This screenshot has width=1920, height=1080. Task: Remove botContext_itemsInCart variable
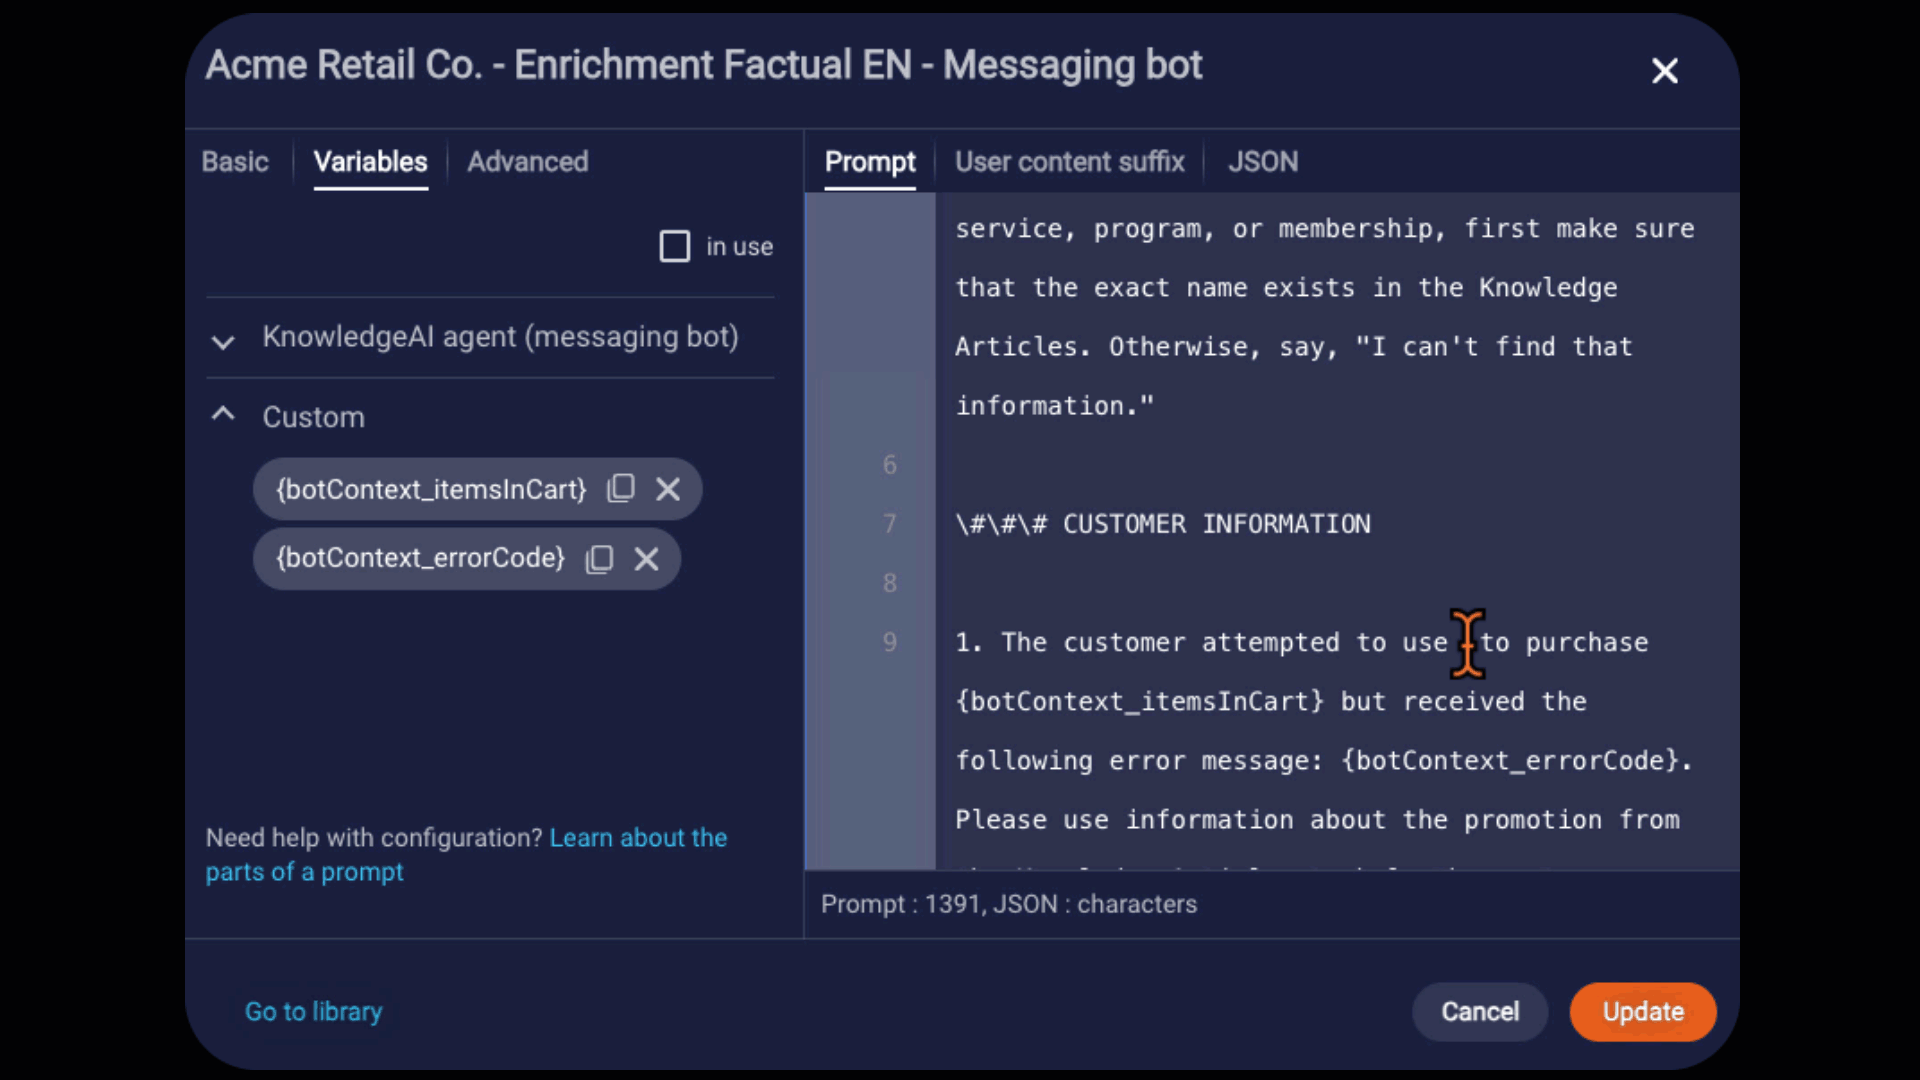click(667, 489)
